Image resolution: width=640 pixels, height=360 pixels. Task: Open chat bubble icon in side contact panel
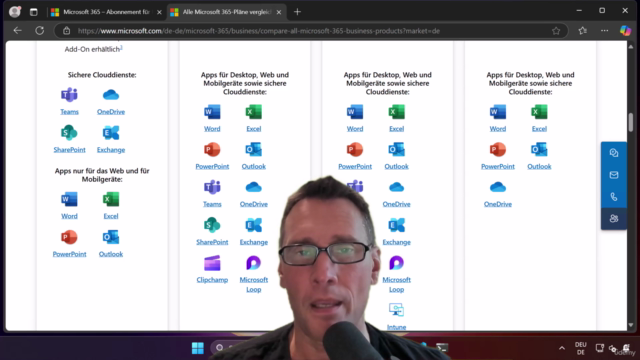tap(614, 153)
